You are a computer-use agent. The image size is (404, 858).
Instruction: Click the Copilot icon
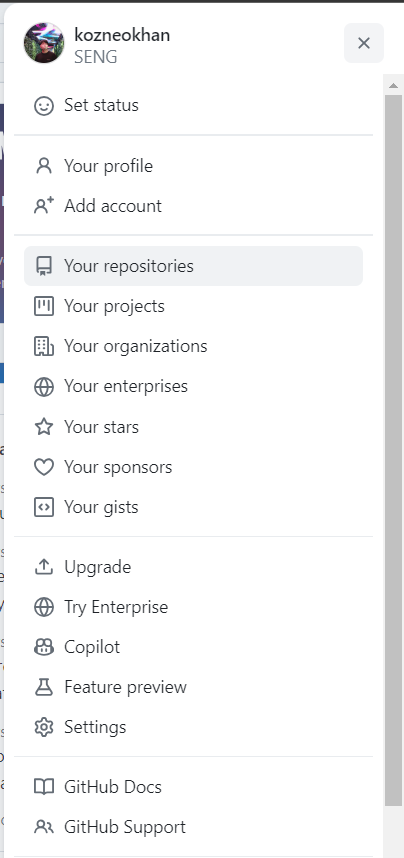point(44,647)
